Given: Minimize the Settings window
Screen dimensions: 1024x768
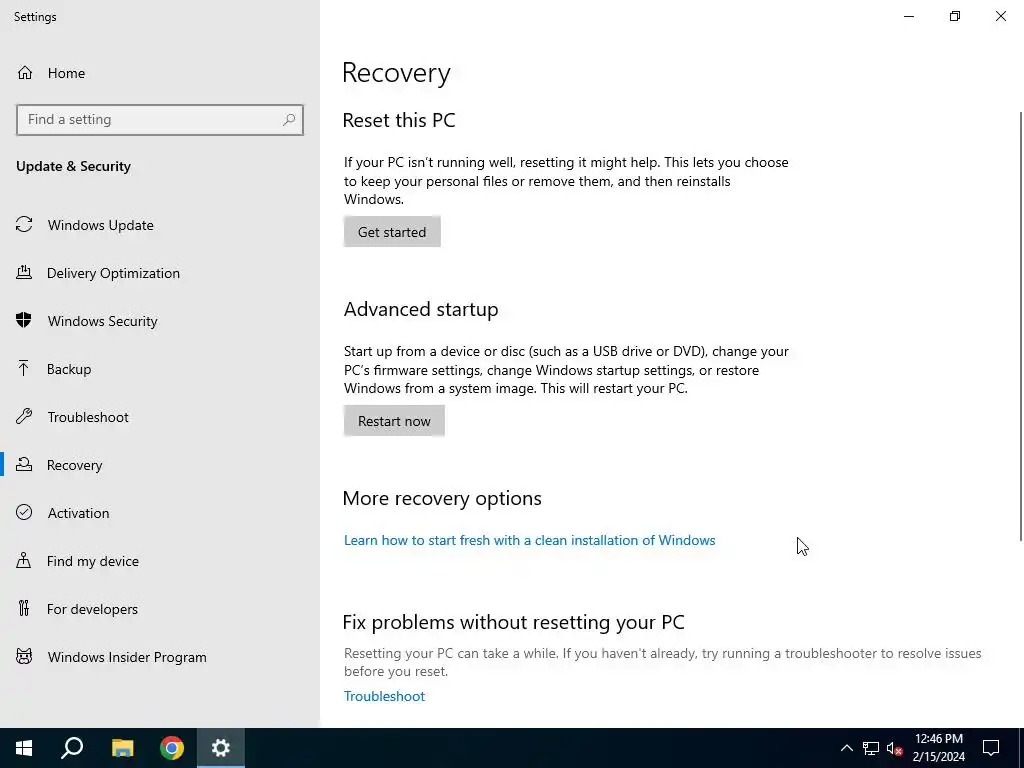Looking at the screenshot, I should tap(908, 16).
